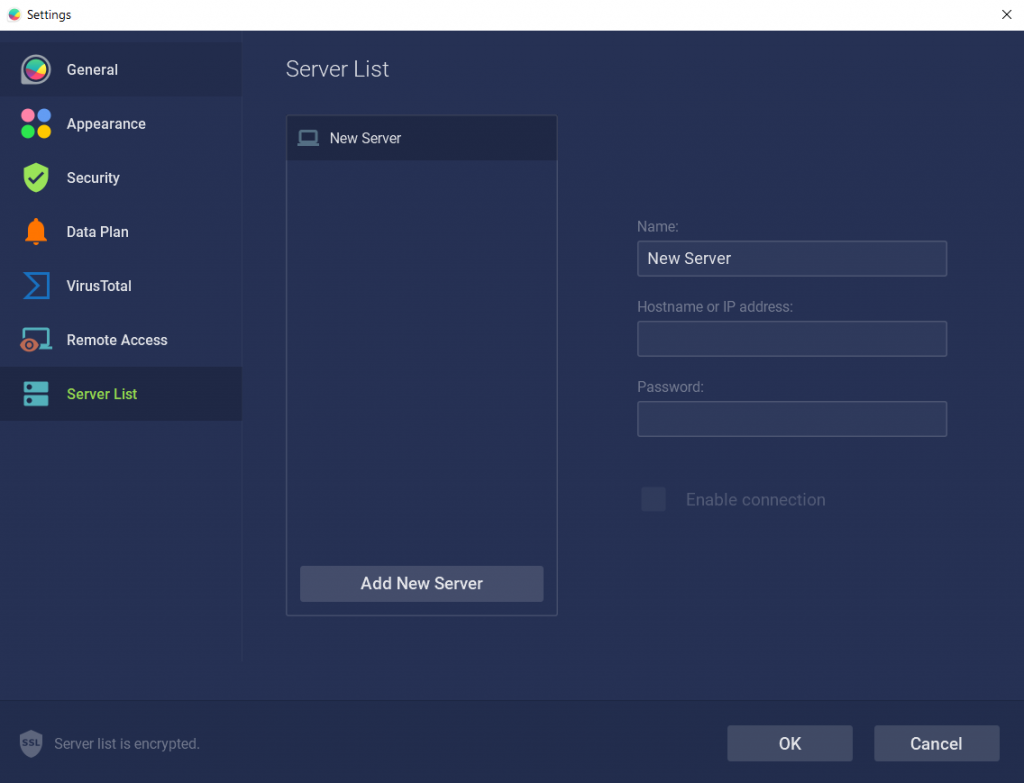Click the 'Server List' page heading
The height and width of the screenshot is (783, 1024).
[337, 69]
